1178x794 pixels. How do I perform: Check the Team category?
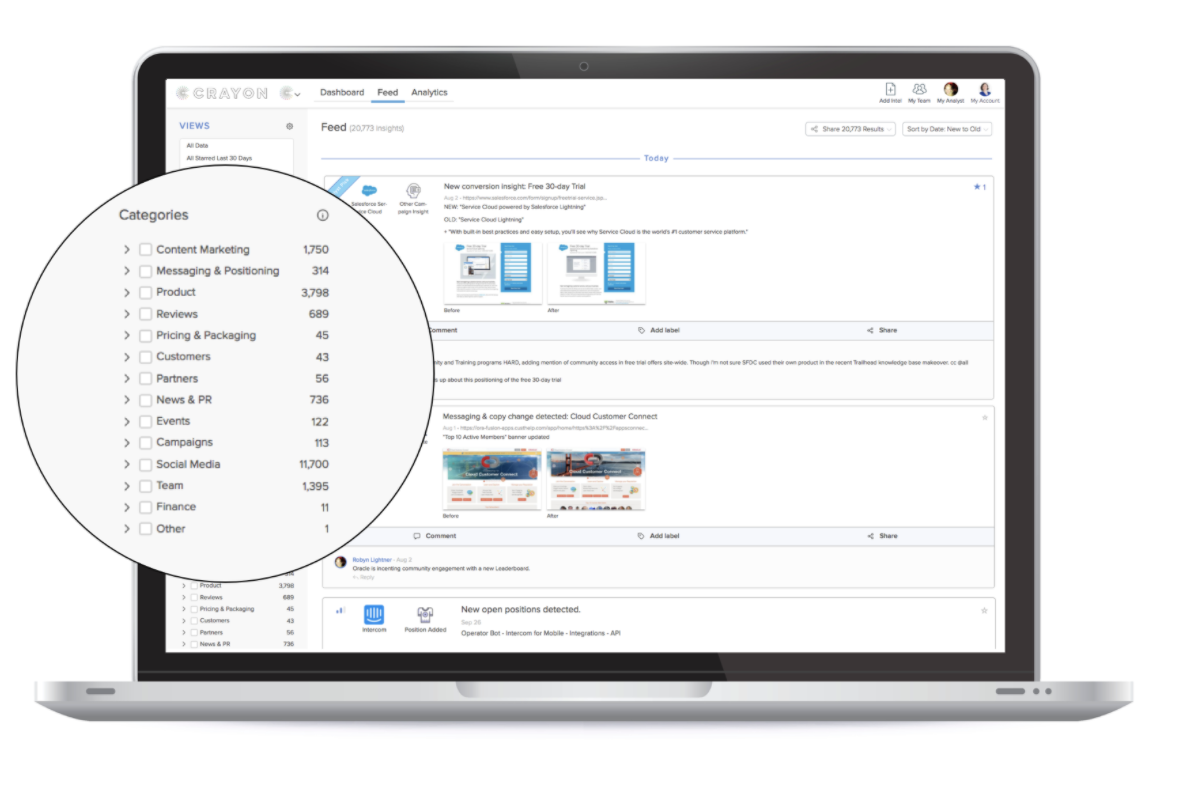(146, 486)
